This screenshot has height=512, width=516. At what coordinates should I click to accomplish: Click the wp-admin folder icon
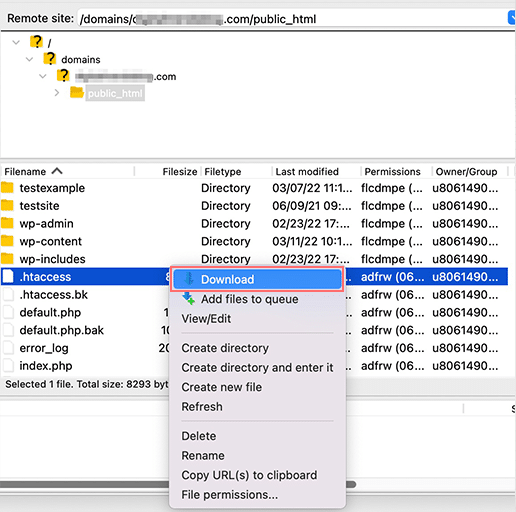click(7, 223)
